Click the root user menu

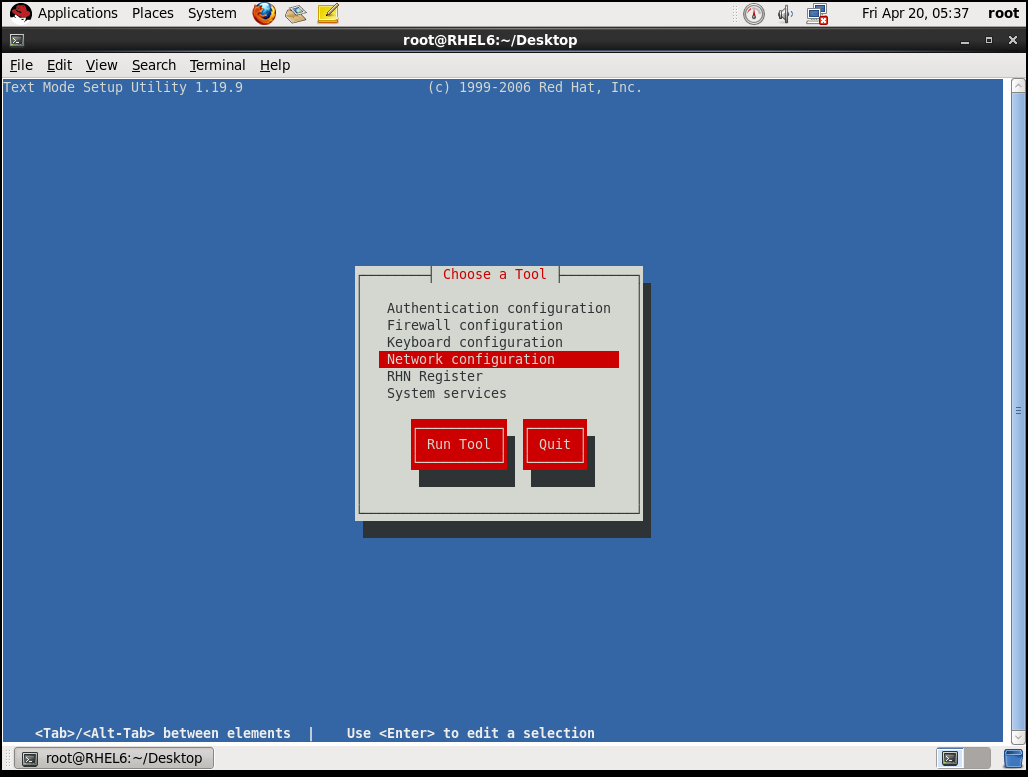[1003, 13]
